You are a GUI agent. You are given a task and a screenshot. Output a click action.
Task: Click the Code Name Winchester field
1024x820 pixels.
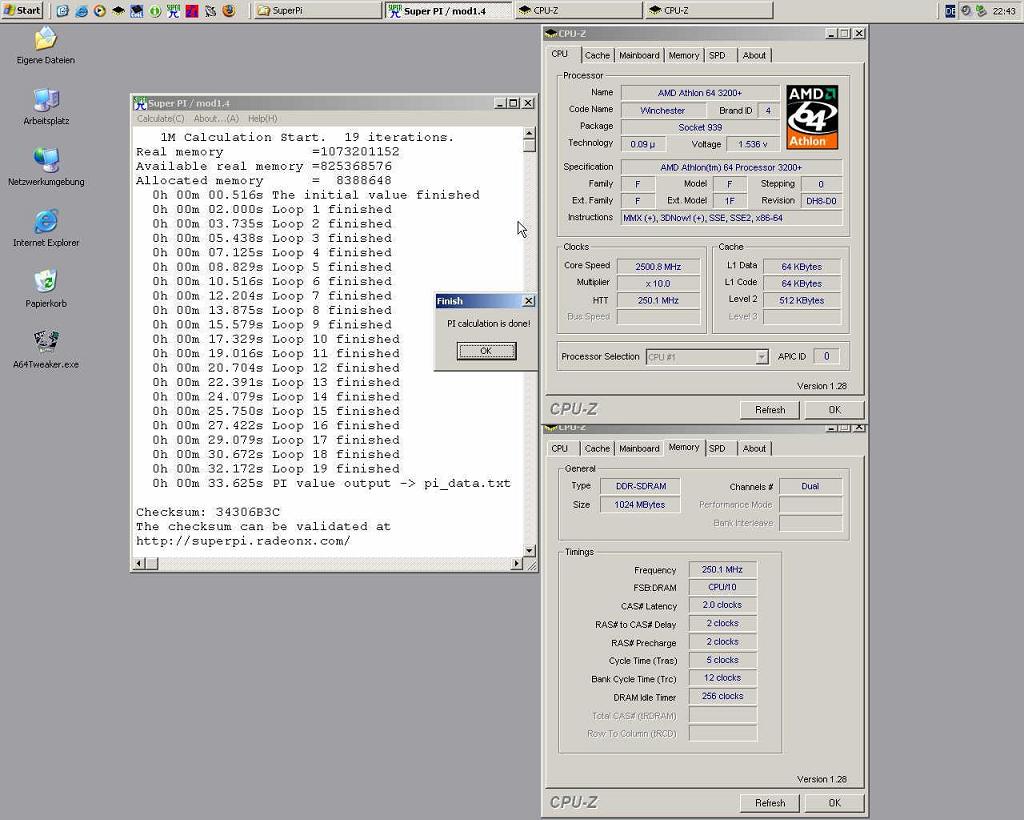(x=663, y=110)
